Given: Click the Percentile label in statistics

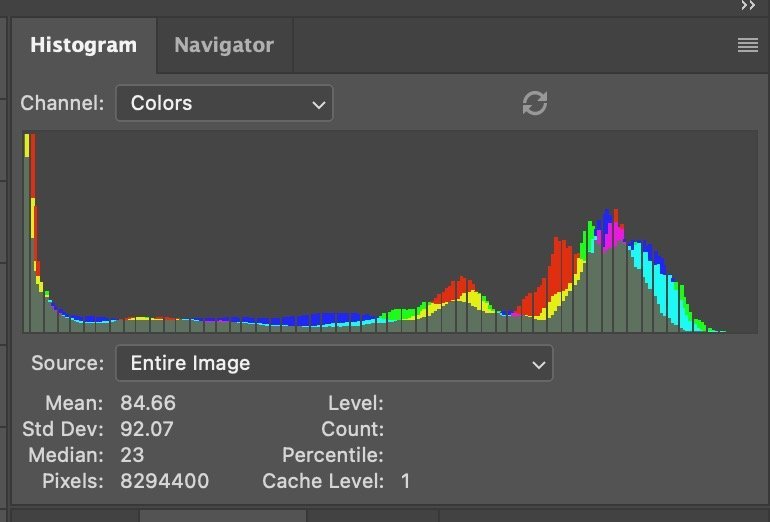Looking at the screenshot, I should coord(332,455).
